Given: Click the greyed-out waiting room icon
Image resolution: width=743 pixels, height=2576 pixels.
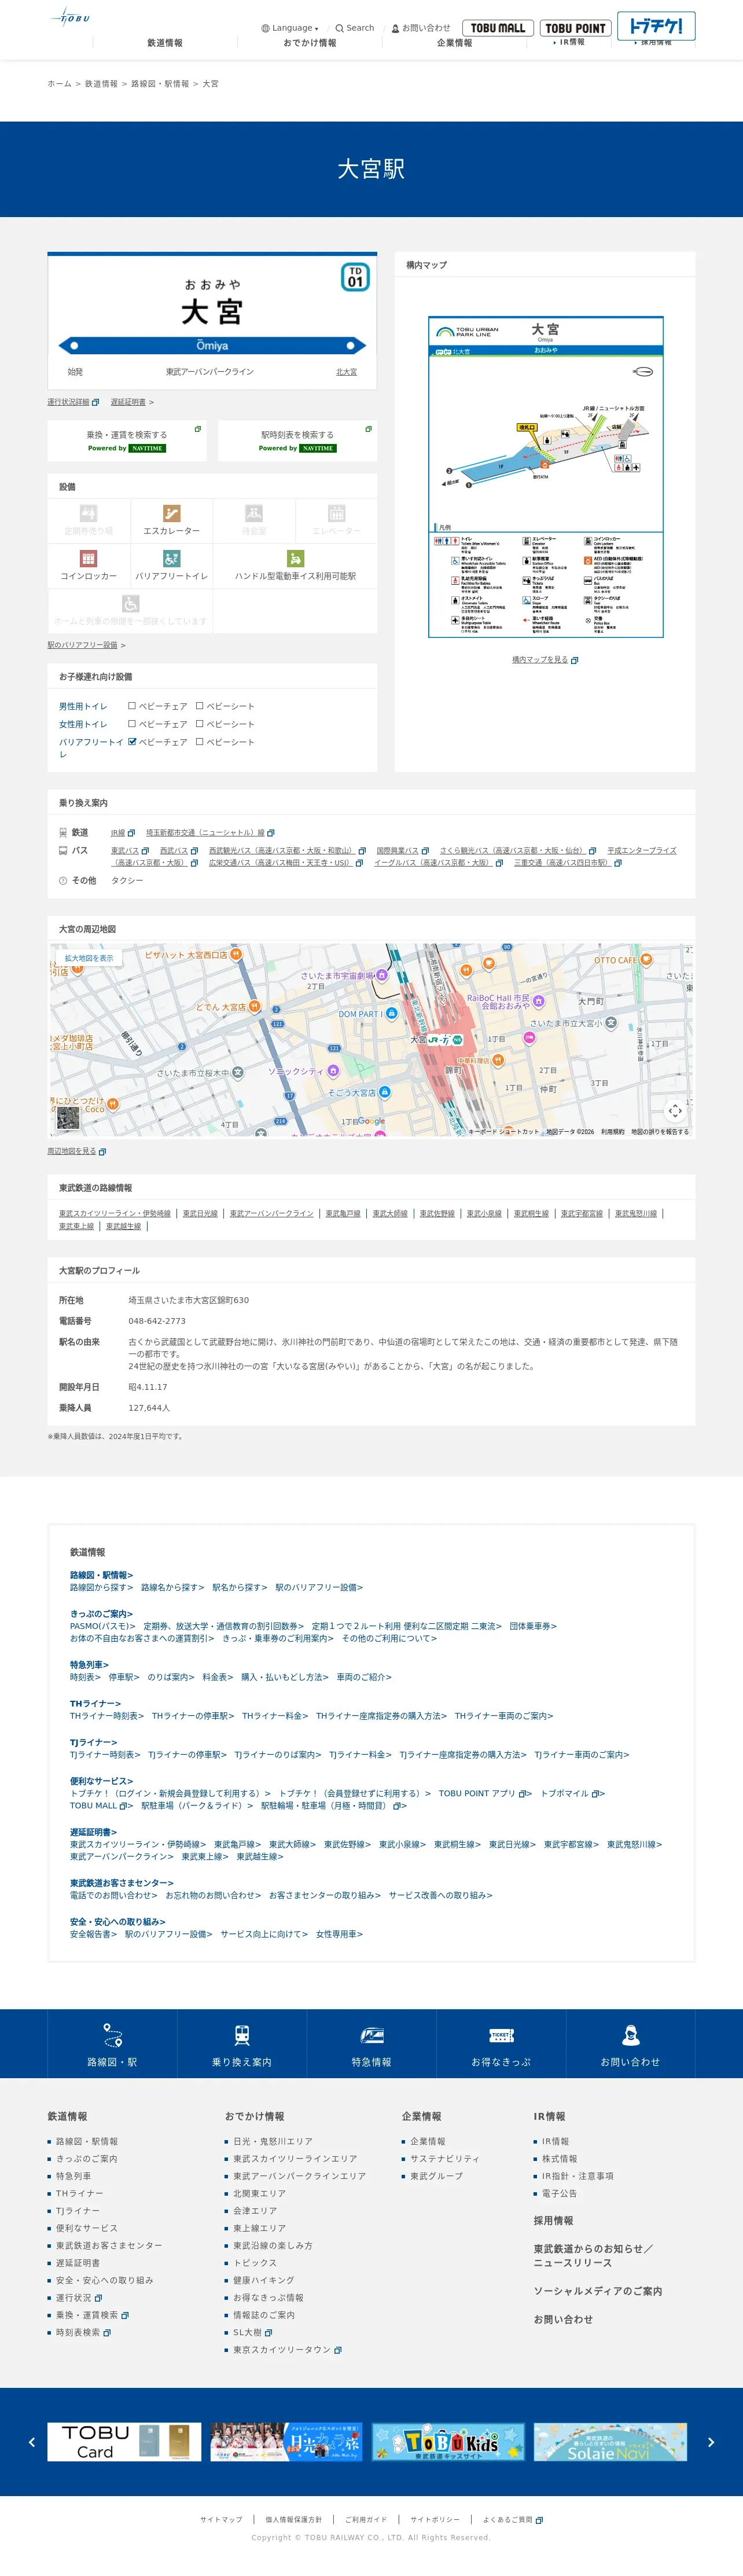Looking at the screenshot, I should 254,513.
